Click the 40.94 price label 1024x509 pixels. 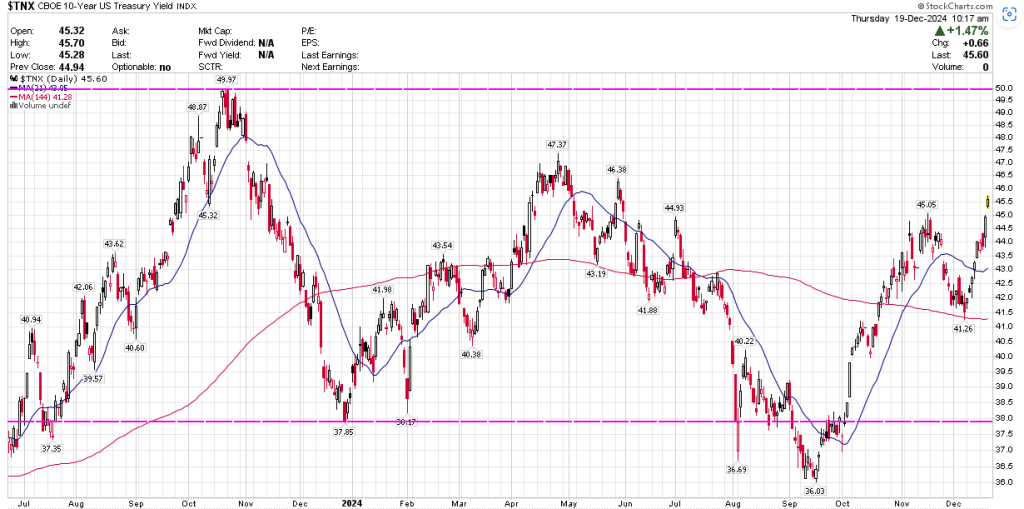31,320
